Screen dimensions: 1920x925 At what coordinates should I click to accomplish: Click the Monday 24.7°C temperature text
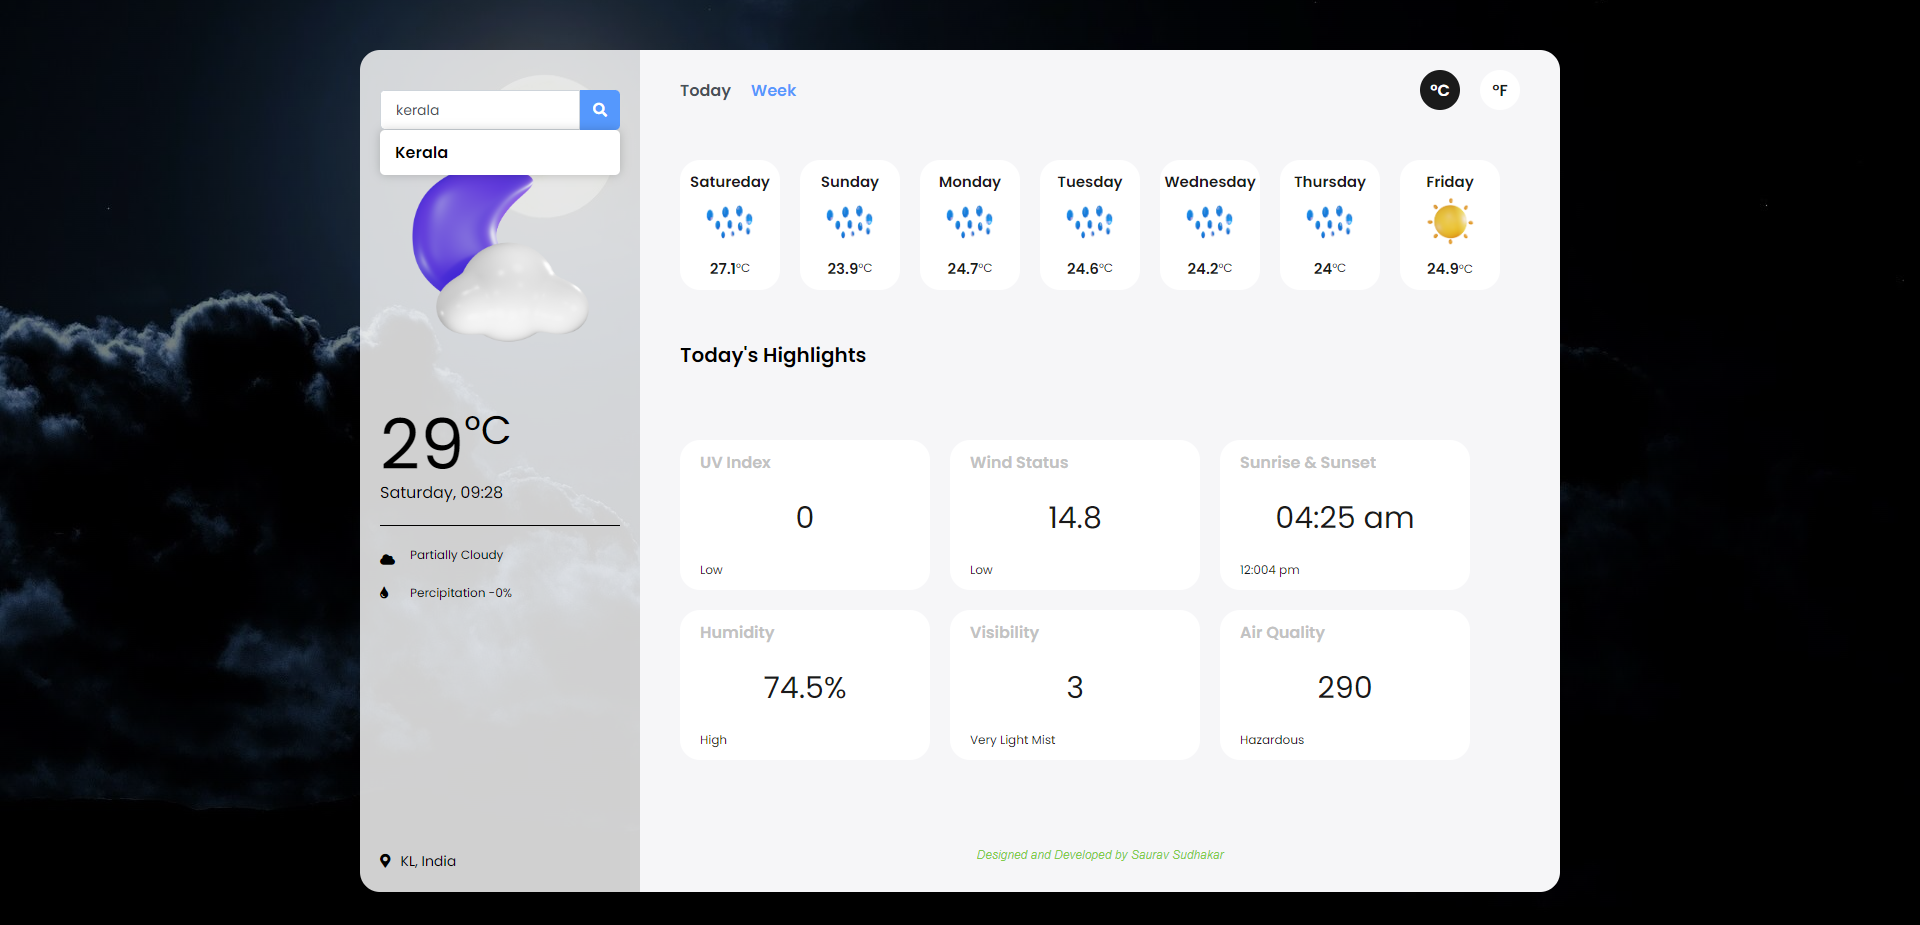[x=970, y=268]
